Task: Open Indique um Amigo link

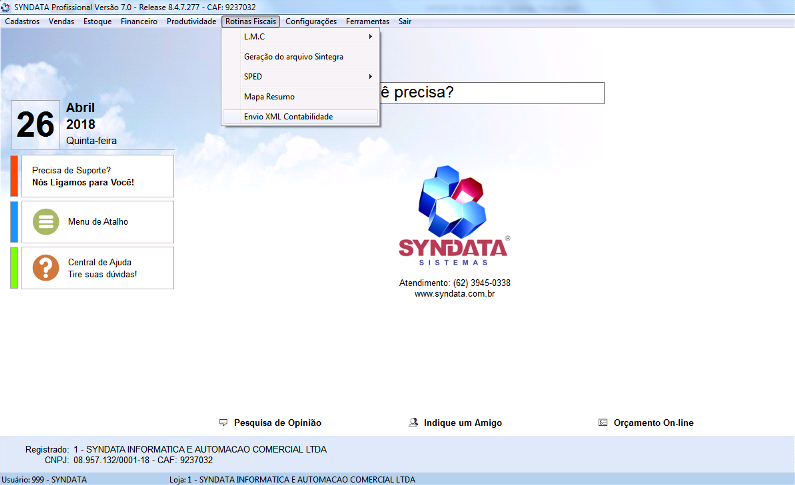Action: [x=463, y=423]
